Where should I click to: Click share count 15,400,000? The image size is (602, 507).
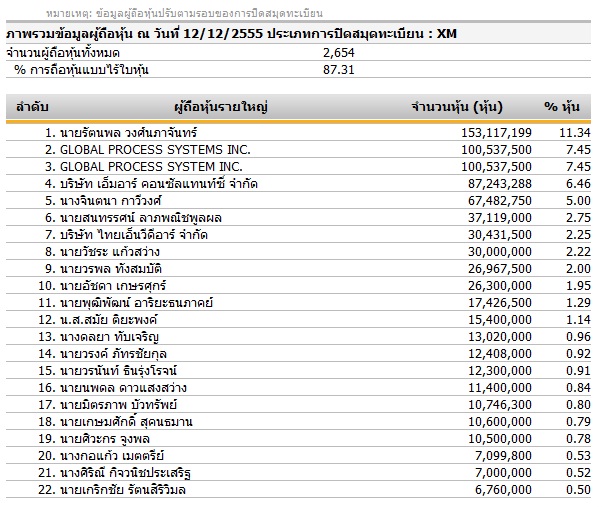(x=499, y=320)
